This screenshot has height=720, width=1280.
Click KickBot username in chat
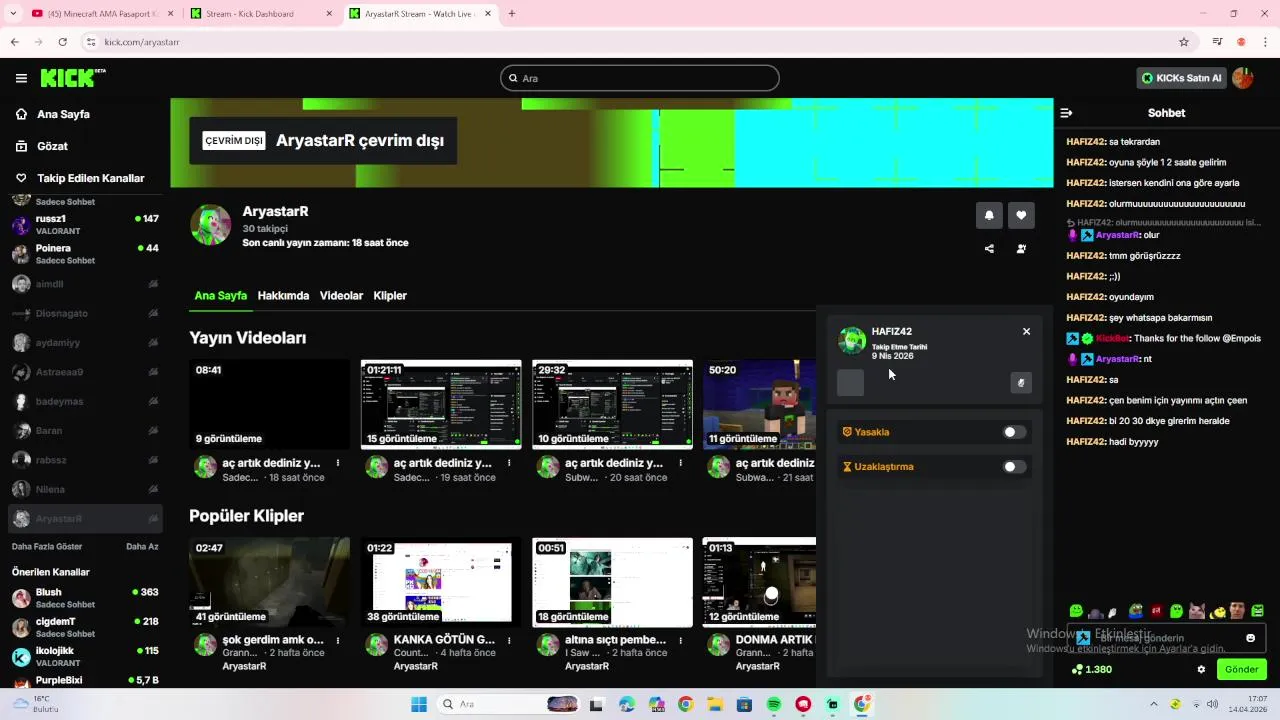(x=1111, y=338)
